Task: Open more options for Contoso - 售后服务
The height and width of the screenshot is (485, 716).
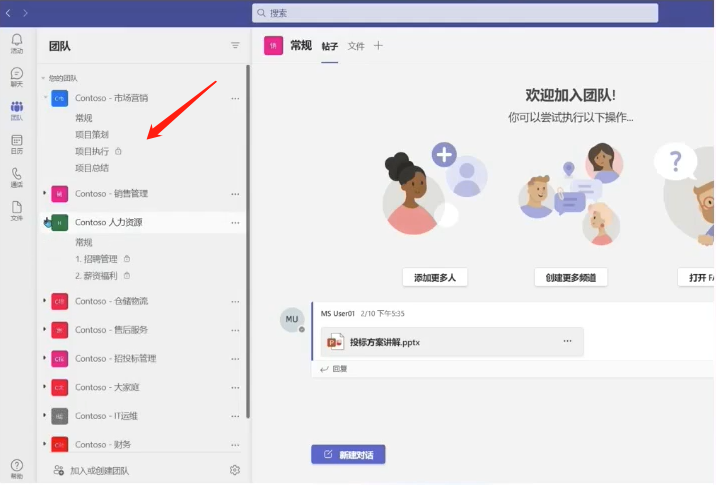Action: 235,330
